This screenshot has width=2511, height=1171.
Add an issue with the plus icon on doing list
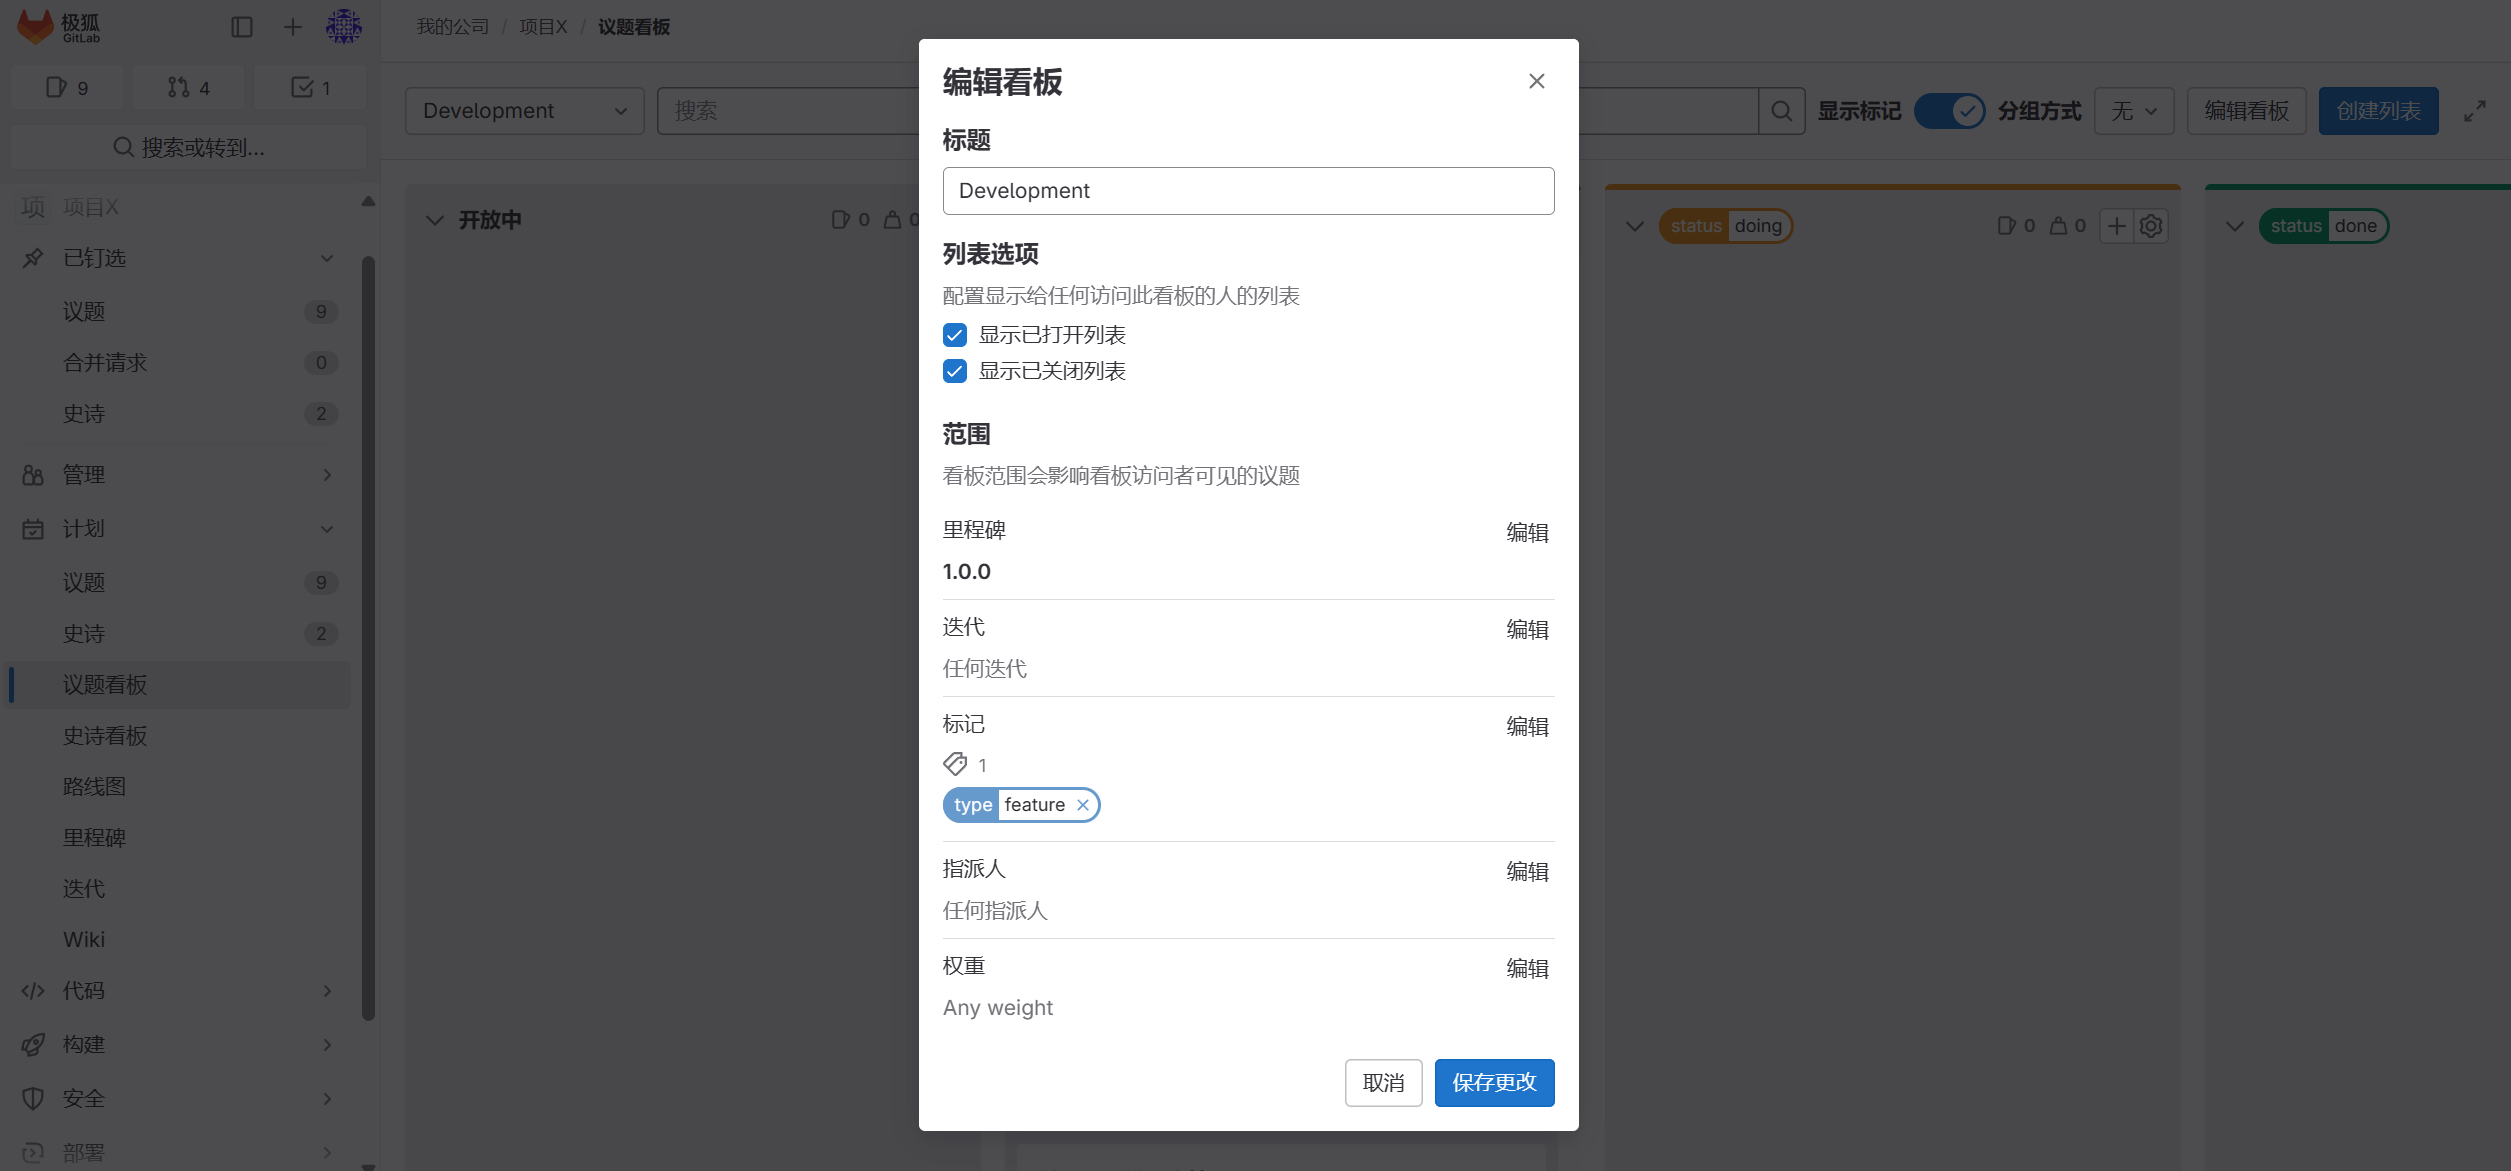[x=2115, y=226]
